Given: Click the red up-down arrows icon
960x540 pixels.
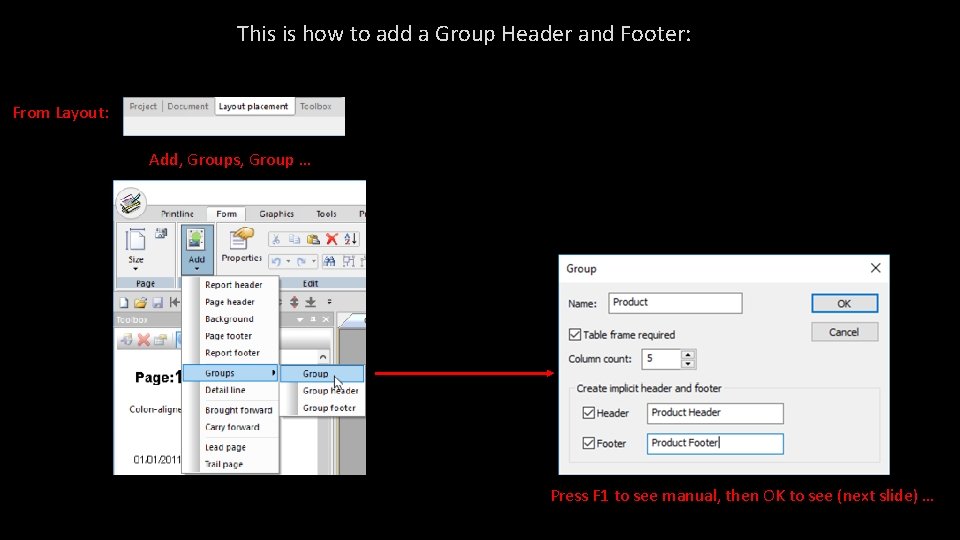Looking at the screenshot, I should [294, 302].
